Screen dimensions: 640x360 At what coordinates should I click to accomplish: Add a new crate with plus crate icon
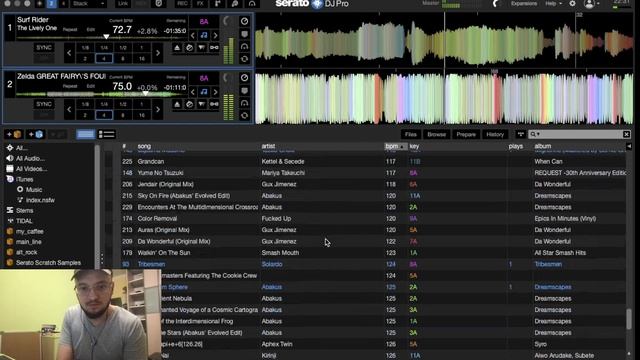13,134
